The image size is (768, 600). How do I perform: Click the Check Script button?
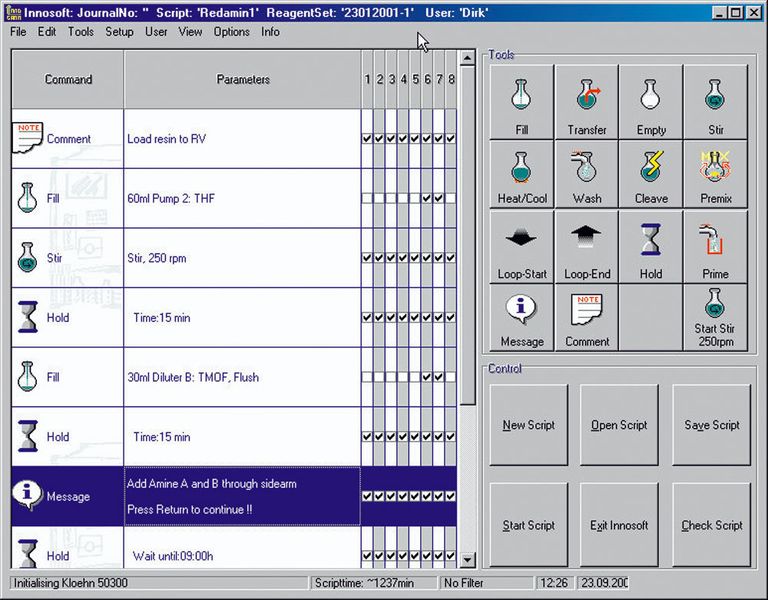[x=712, y=525]
